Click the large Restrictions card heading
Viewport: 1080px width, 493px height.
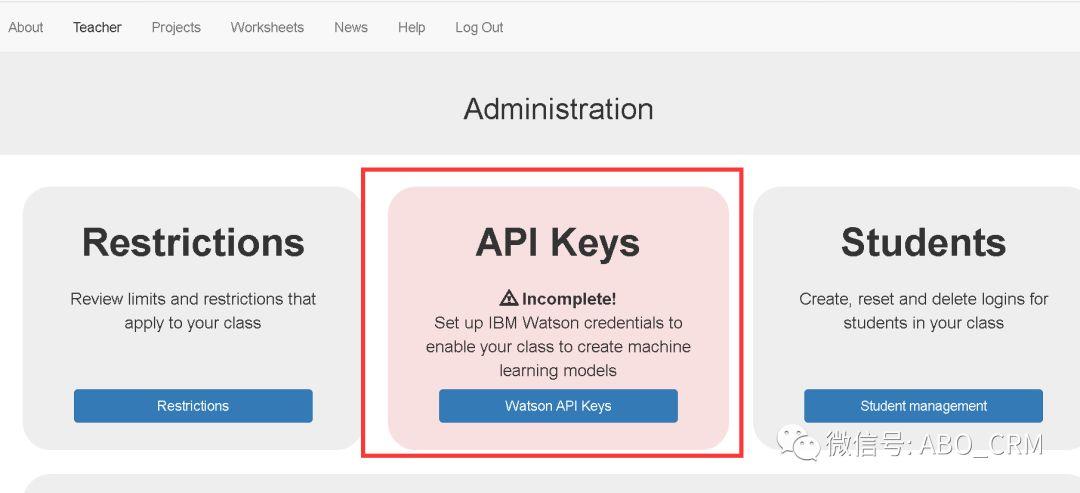(x=193, y=242)
